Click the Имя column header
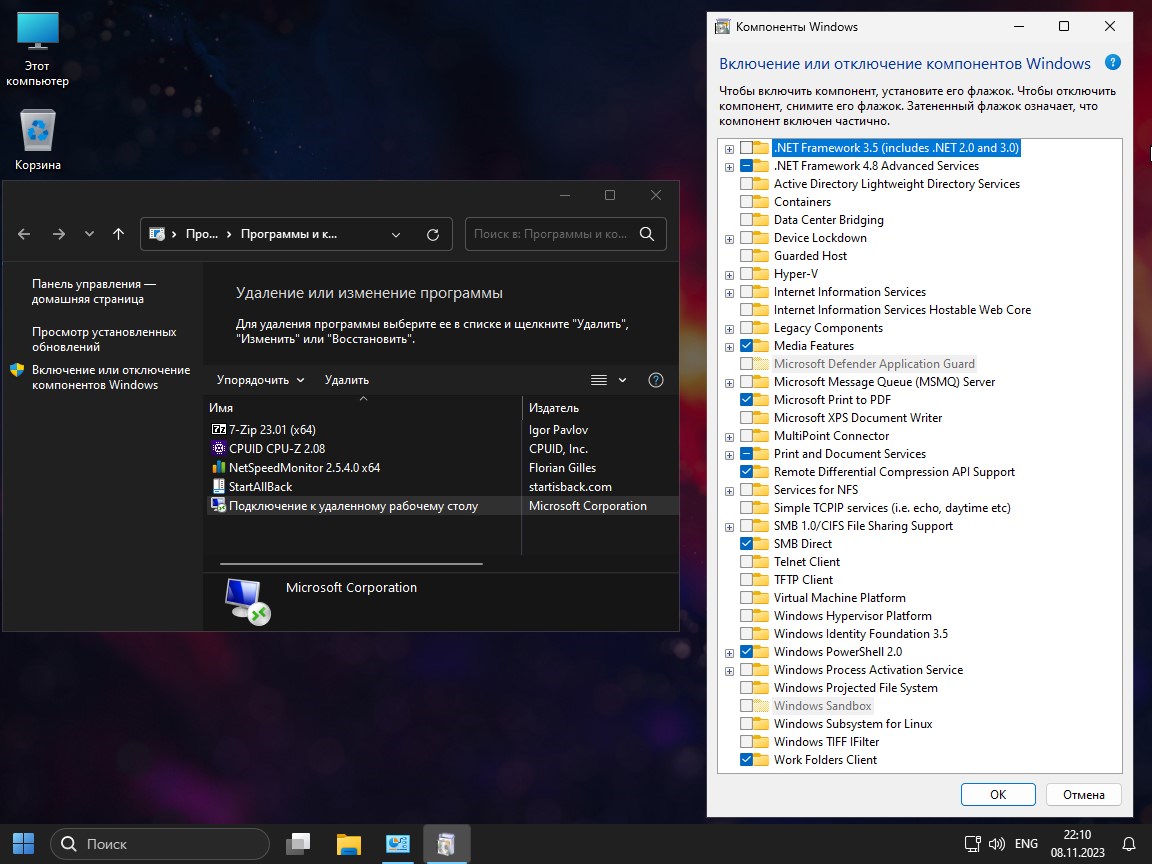The width and height of the screenshot is (1152, 864). 222,407
